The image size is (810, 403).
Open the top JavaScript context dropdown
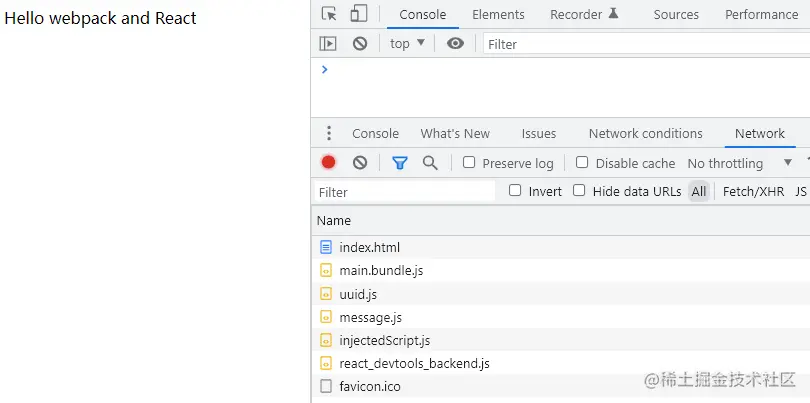point(407,43)
